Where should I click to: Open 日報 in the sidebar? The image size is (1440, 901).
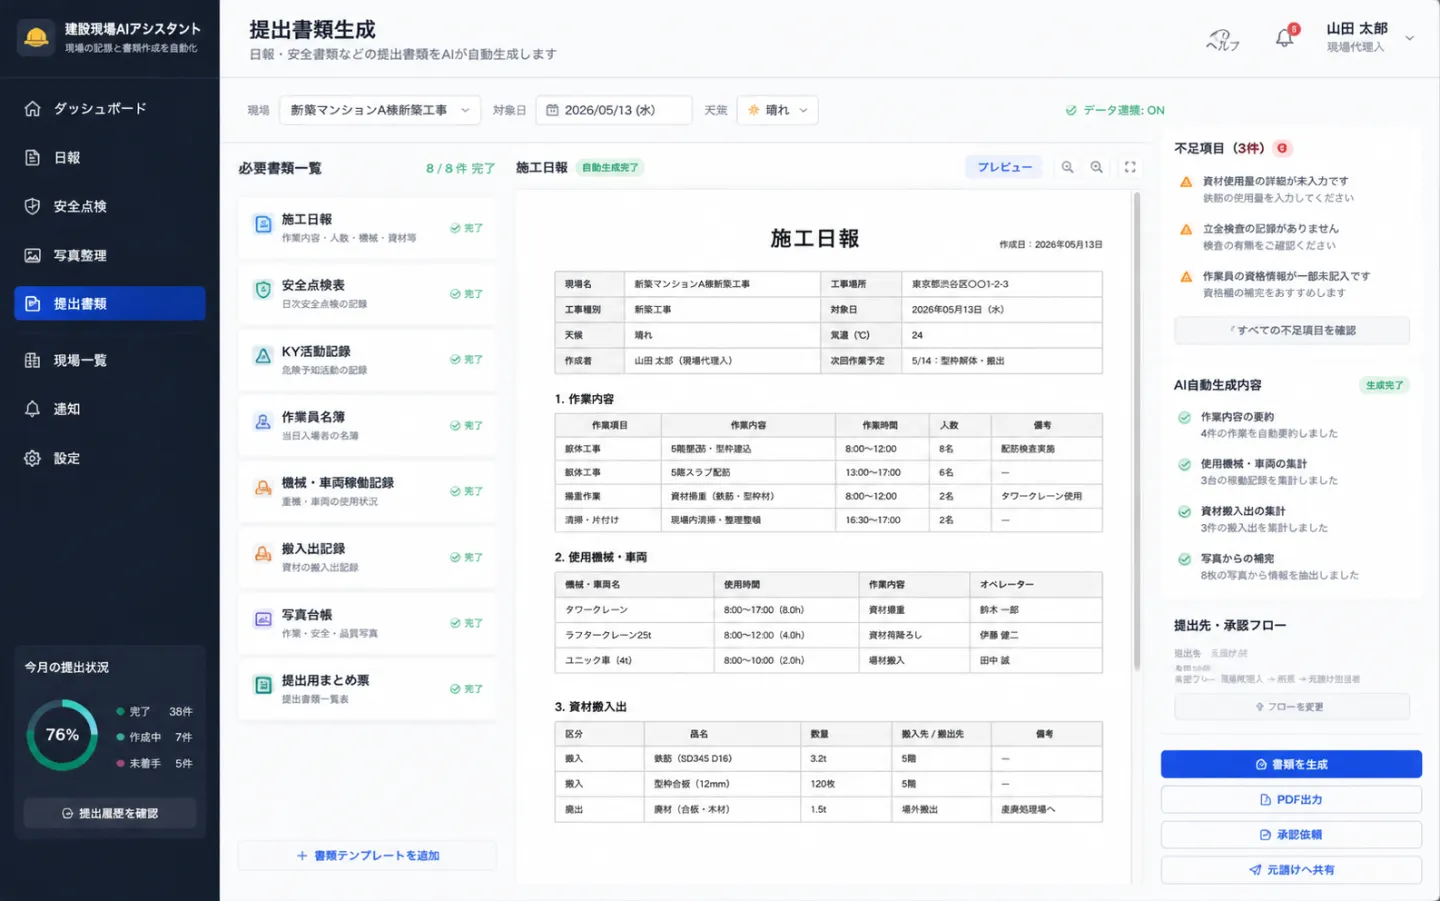pyautogui.click(x=110, y=157)
